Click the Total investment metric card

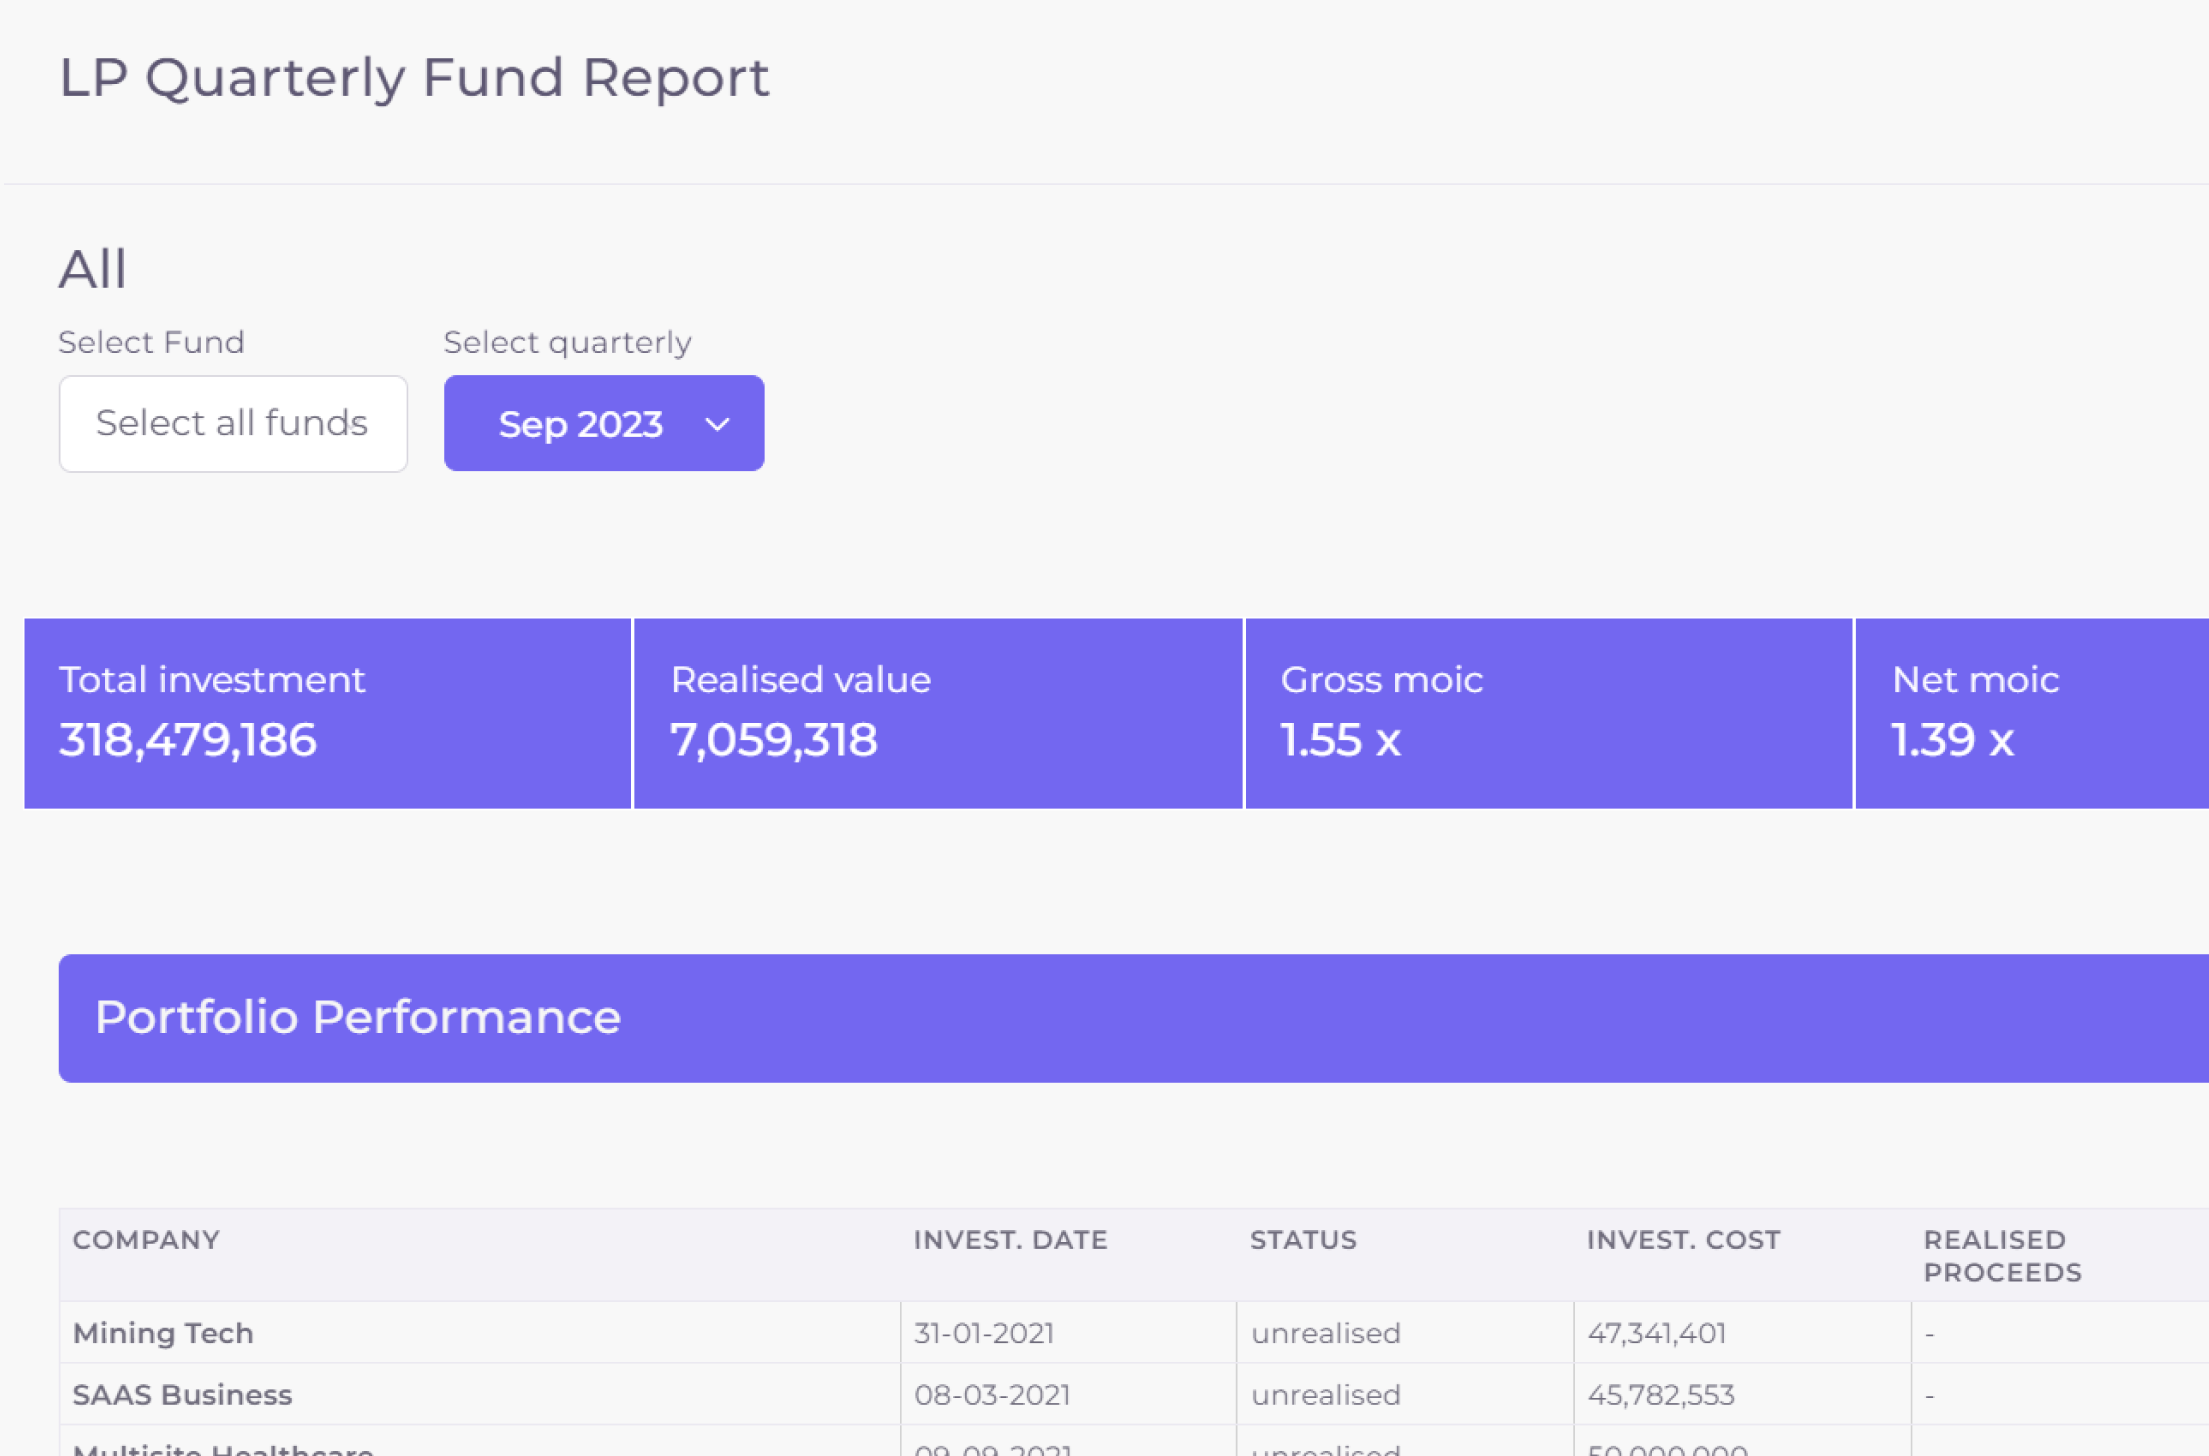327,712
